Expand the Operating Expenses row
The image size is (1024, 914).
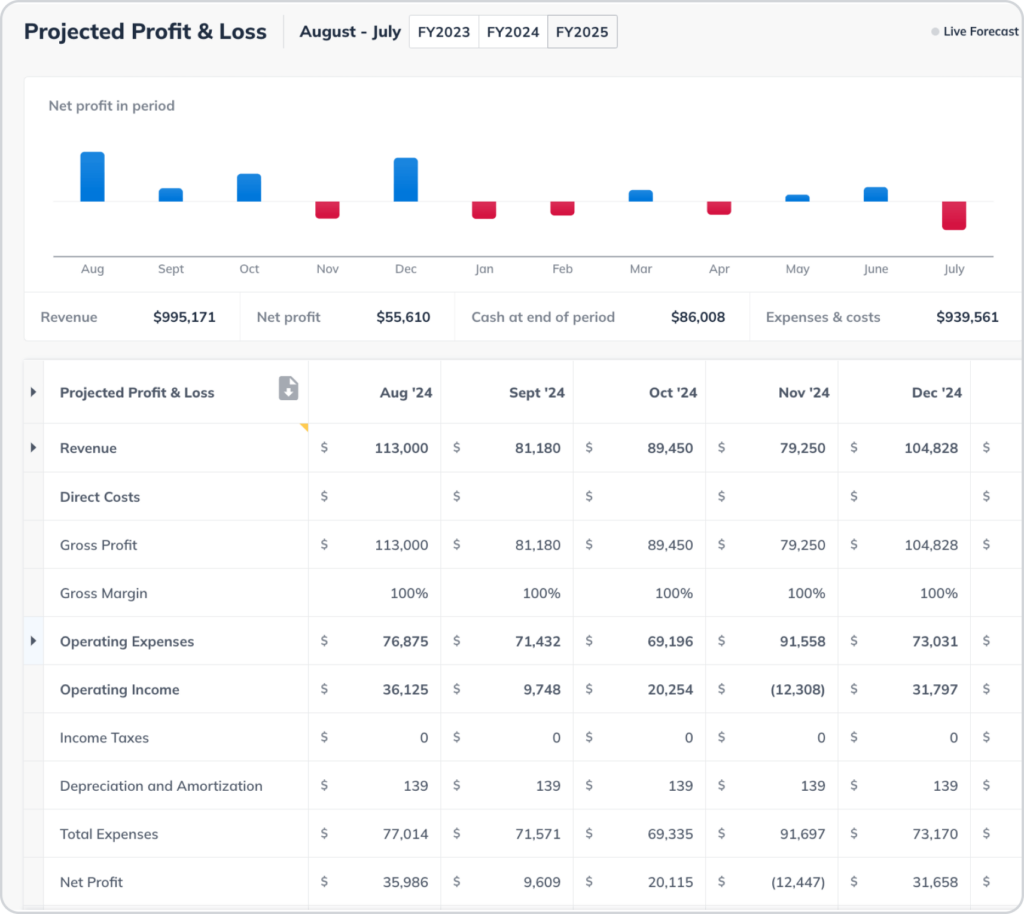[33, 641]
